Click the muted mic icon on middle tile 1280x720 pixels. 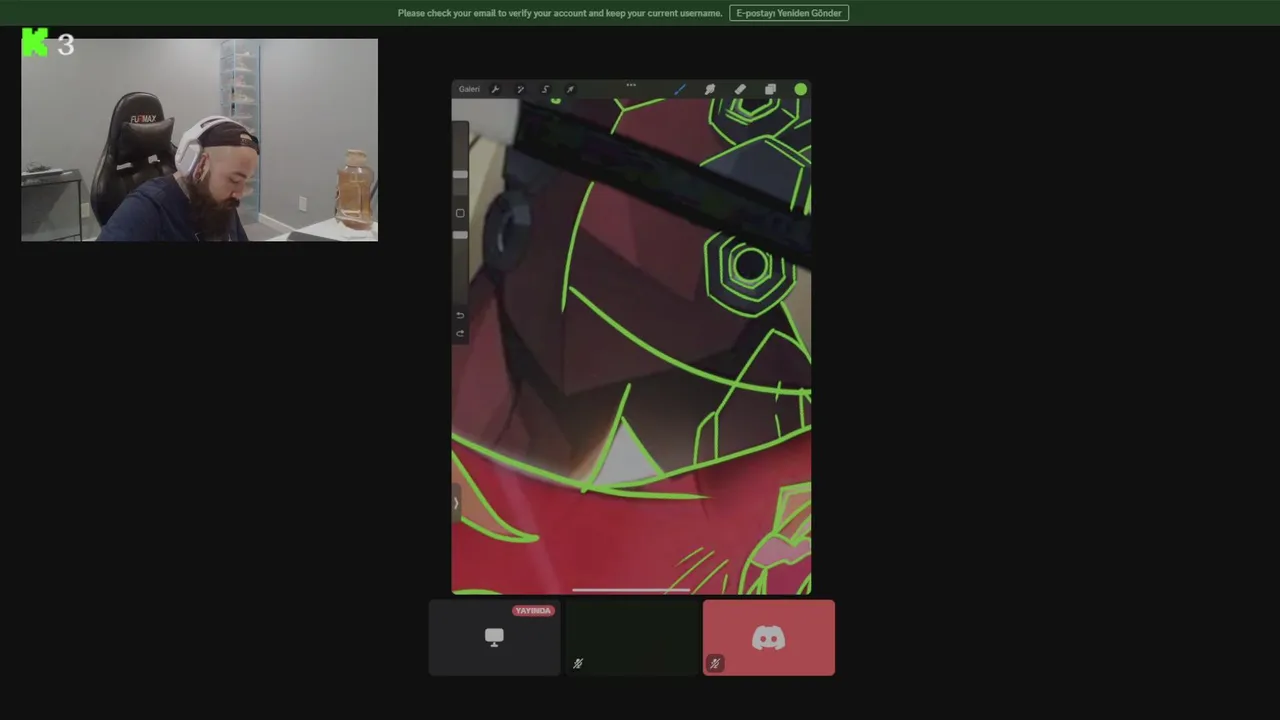click(578, 663)
